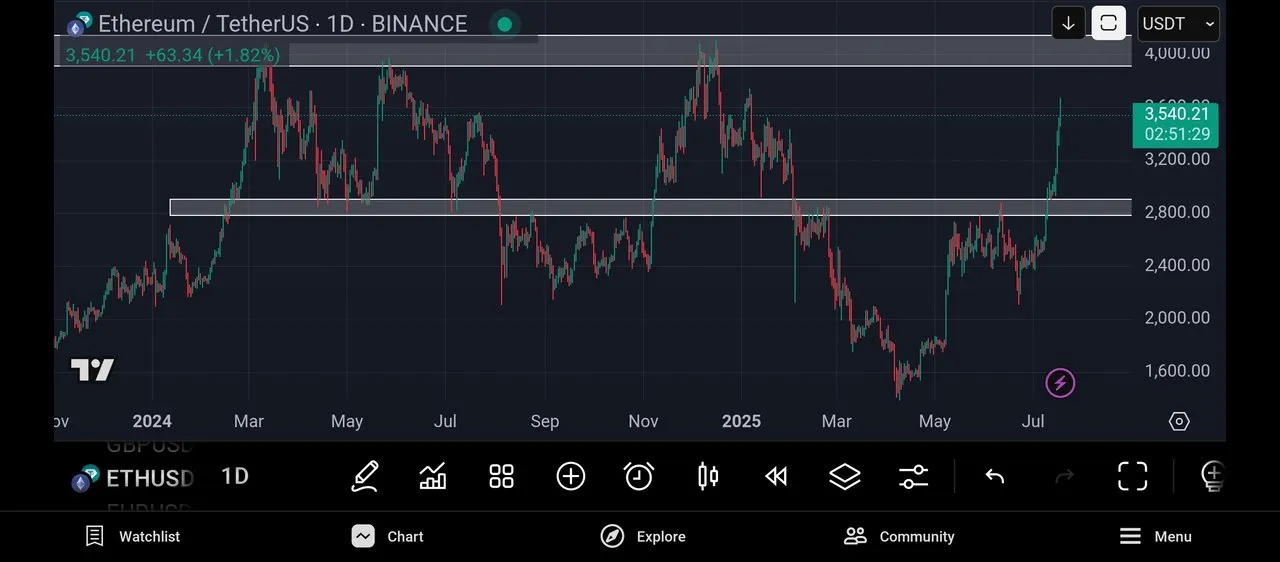Click the Nov time axis label

[x=643, y=421]
